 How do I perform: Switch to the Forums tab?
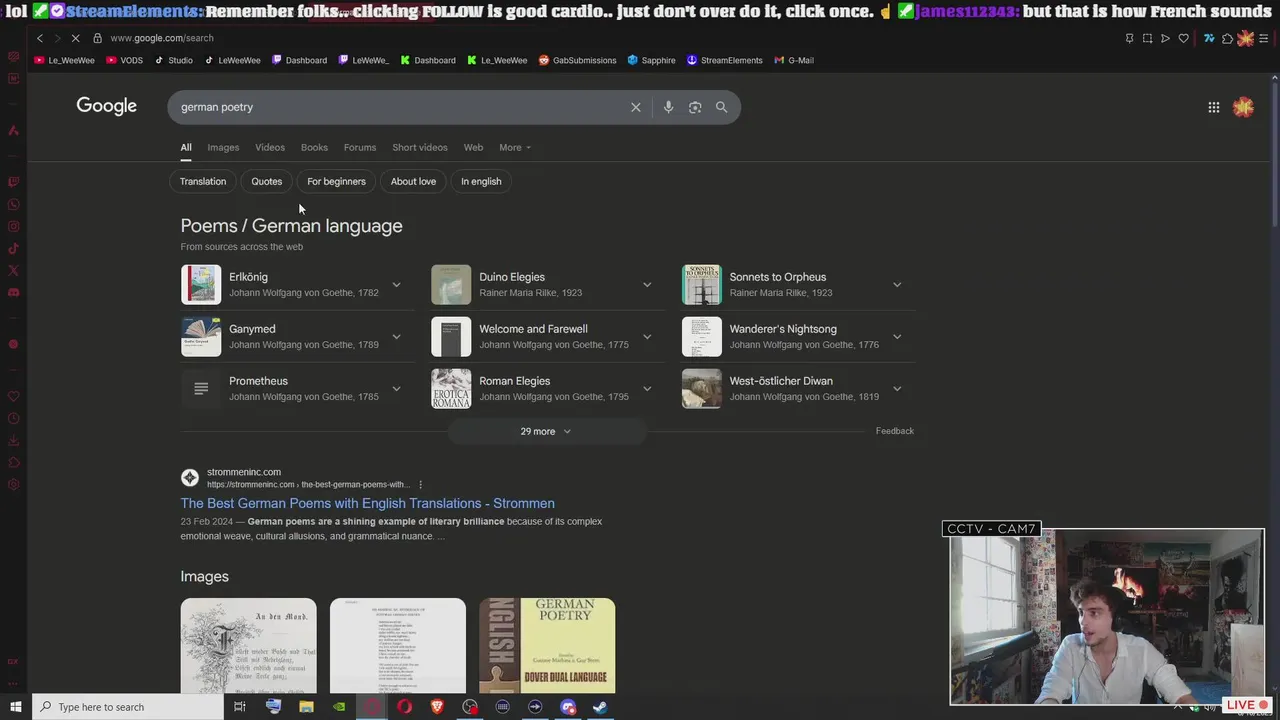coord(360,148)
